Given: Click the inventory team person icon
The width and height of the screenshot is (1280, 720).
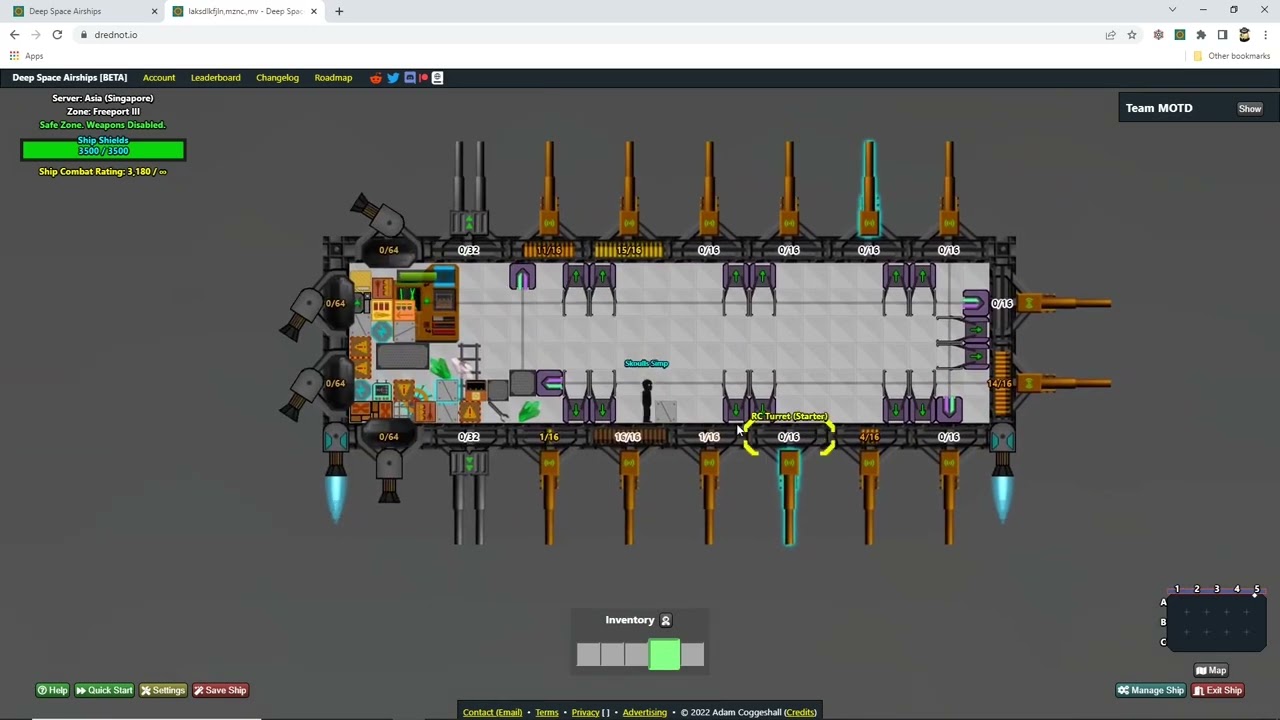Looking at the screenshot, I should 666,620.
